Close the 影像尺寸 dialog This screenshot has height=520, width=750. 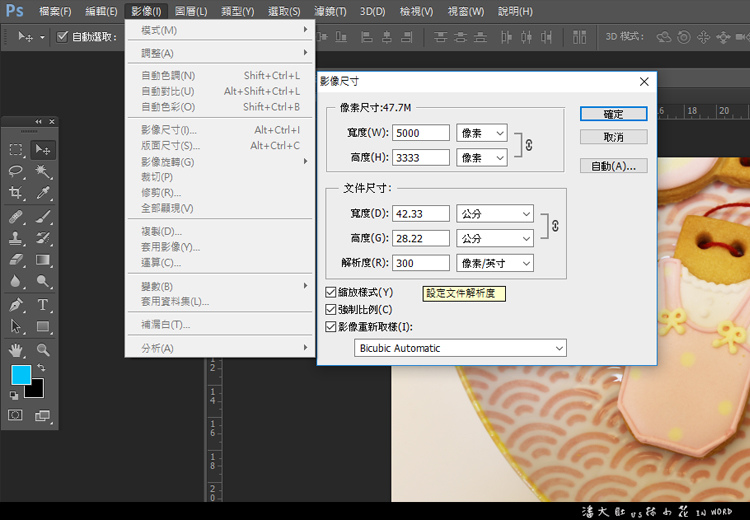(x=644, y=82)
